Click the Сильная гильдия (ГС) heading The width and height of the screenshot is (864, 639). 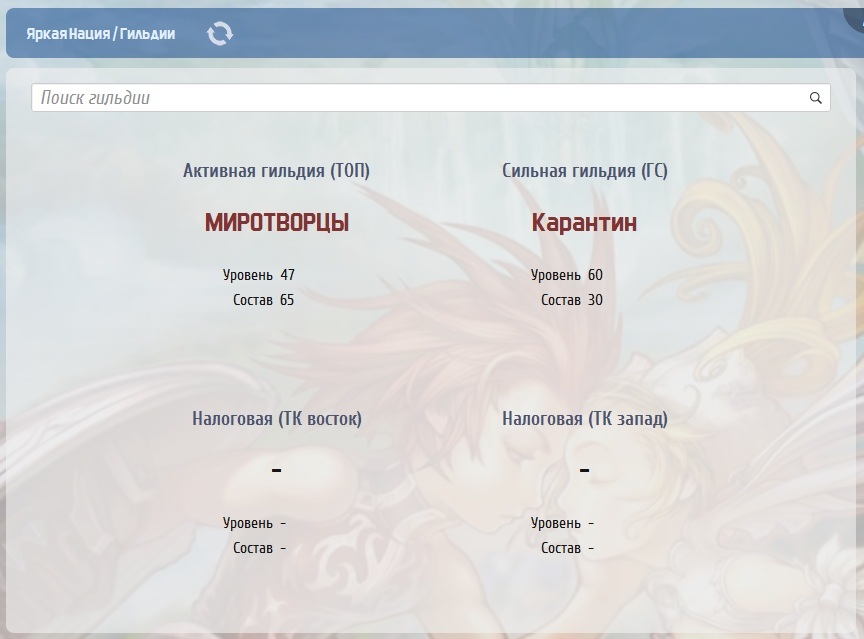585,171
